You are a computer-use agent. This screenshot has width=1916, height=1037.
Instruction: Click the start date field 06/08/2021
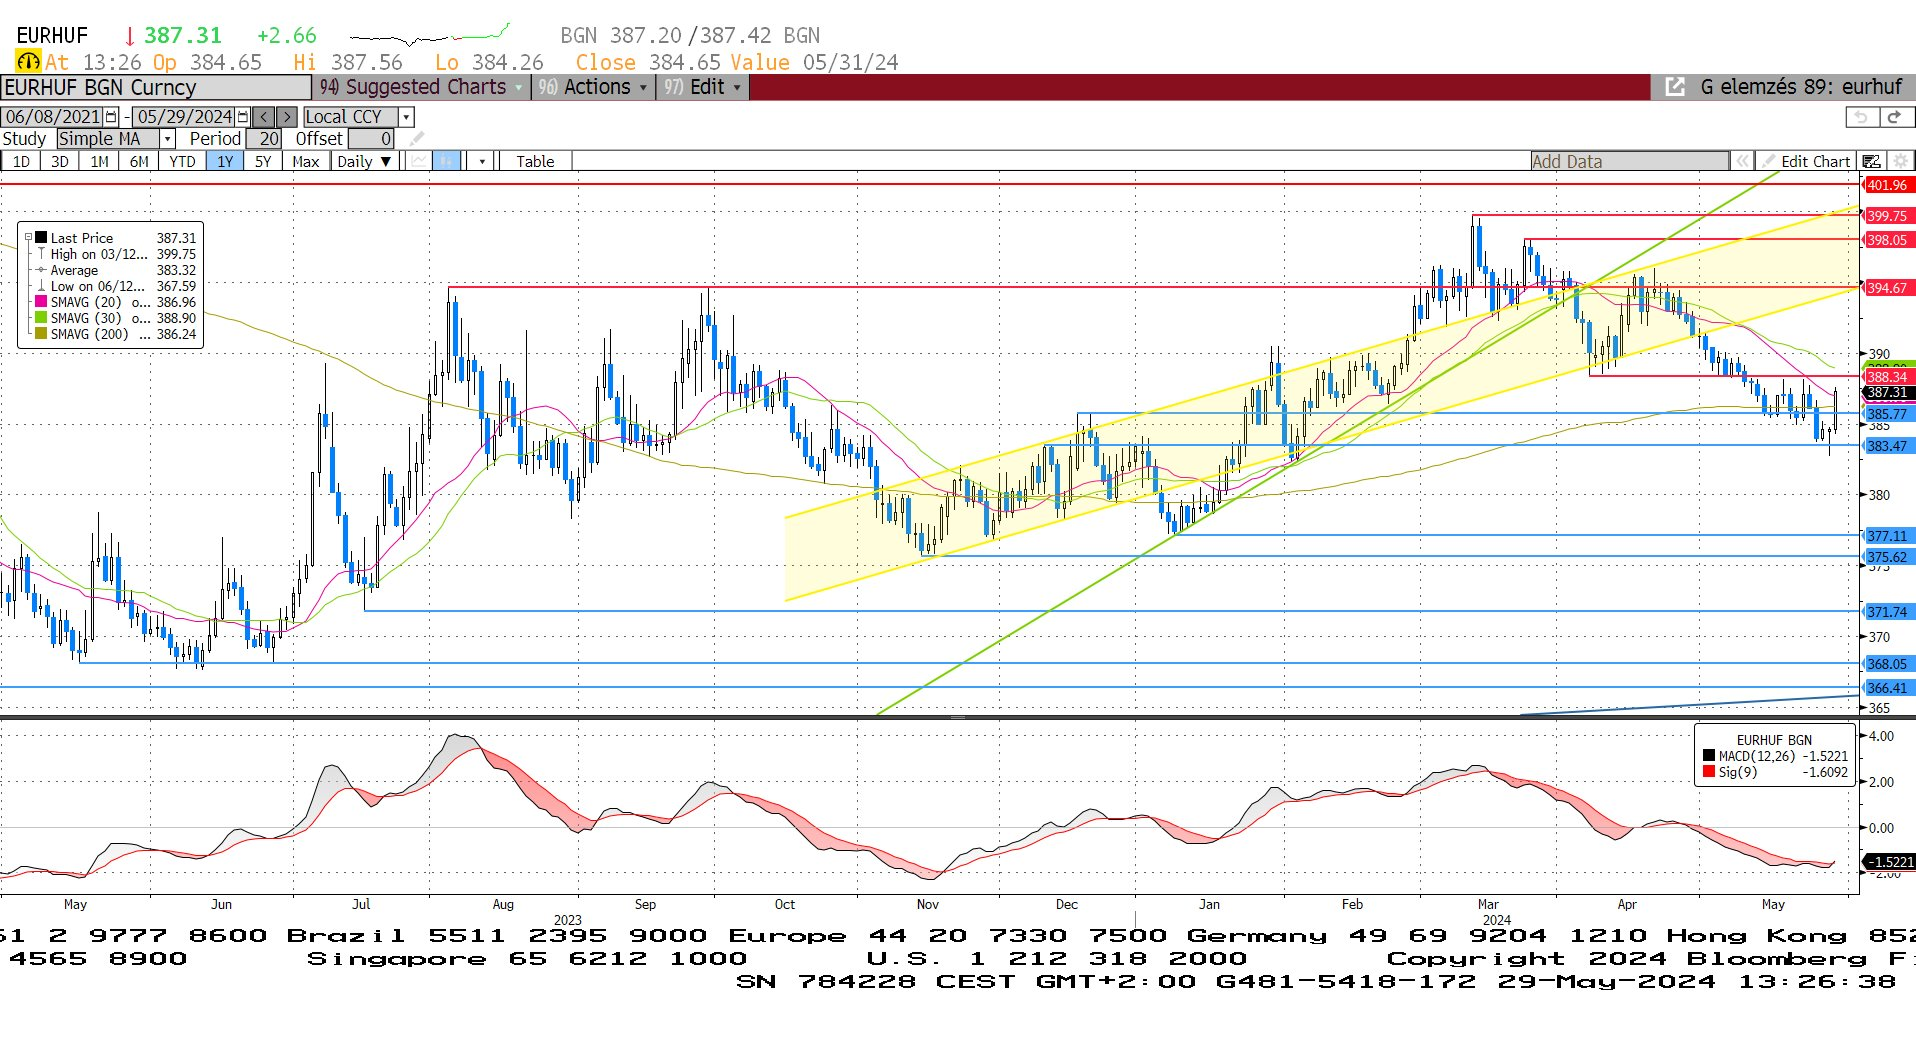point(53,117)
